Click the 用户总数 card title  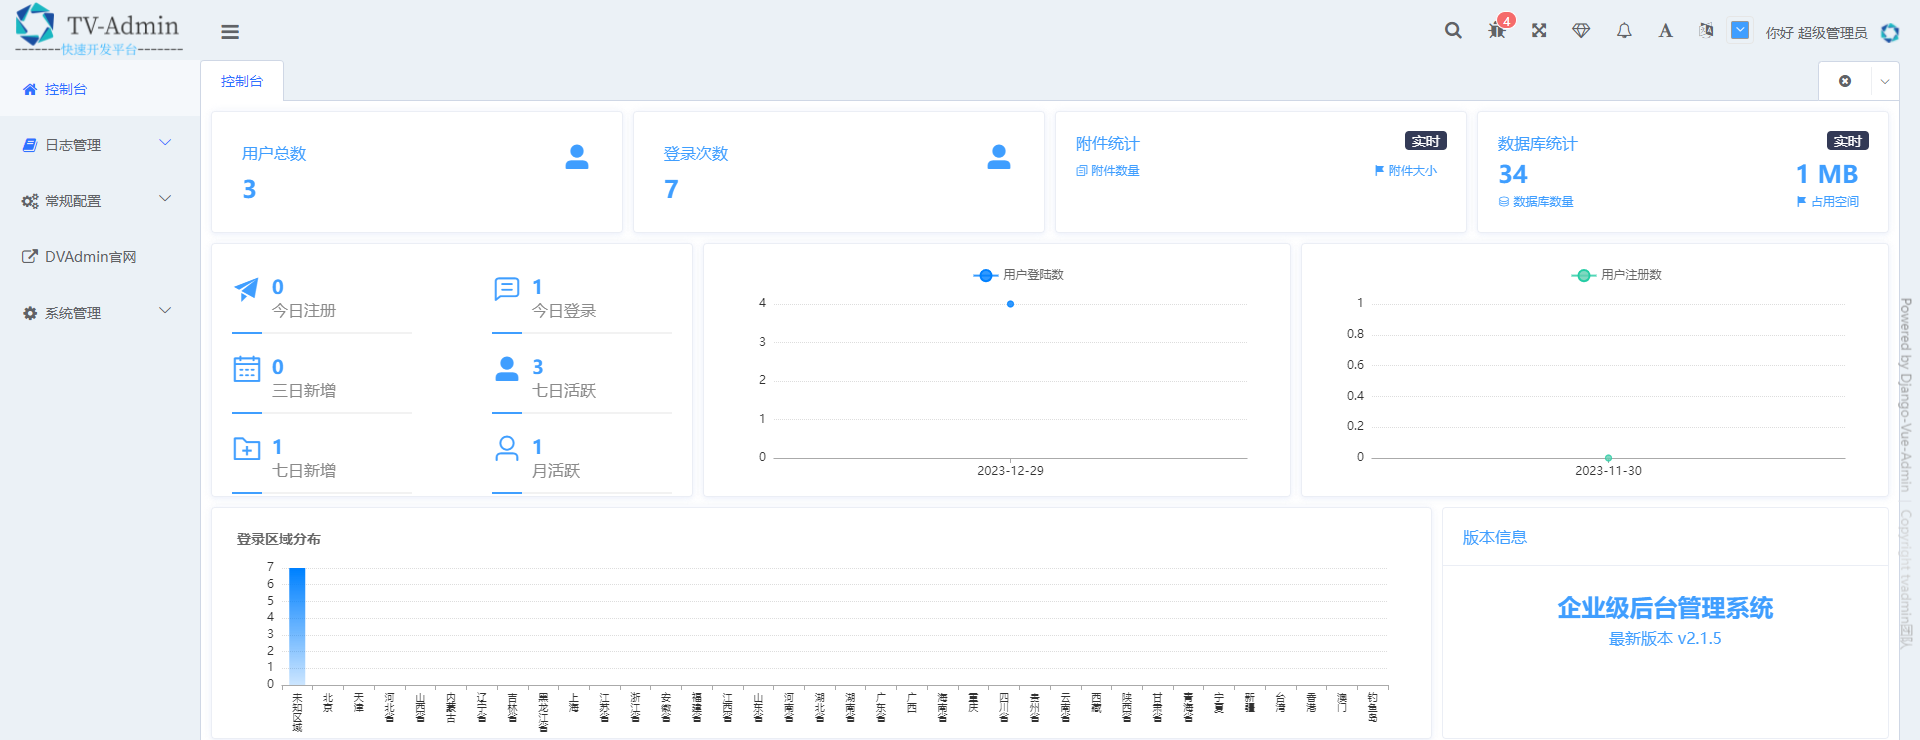pyautogui.click(x=274, y=154)
